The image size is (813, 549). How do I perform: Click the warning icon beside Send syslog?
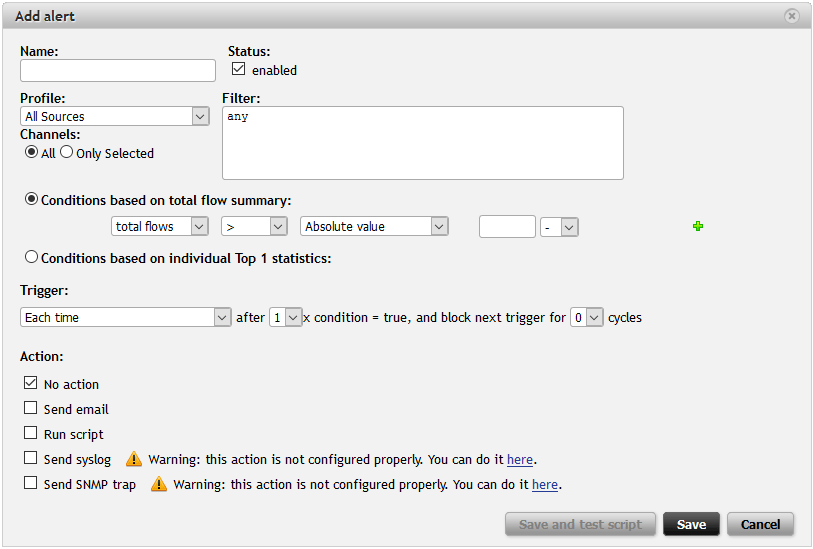134,459
